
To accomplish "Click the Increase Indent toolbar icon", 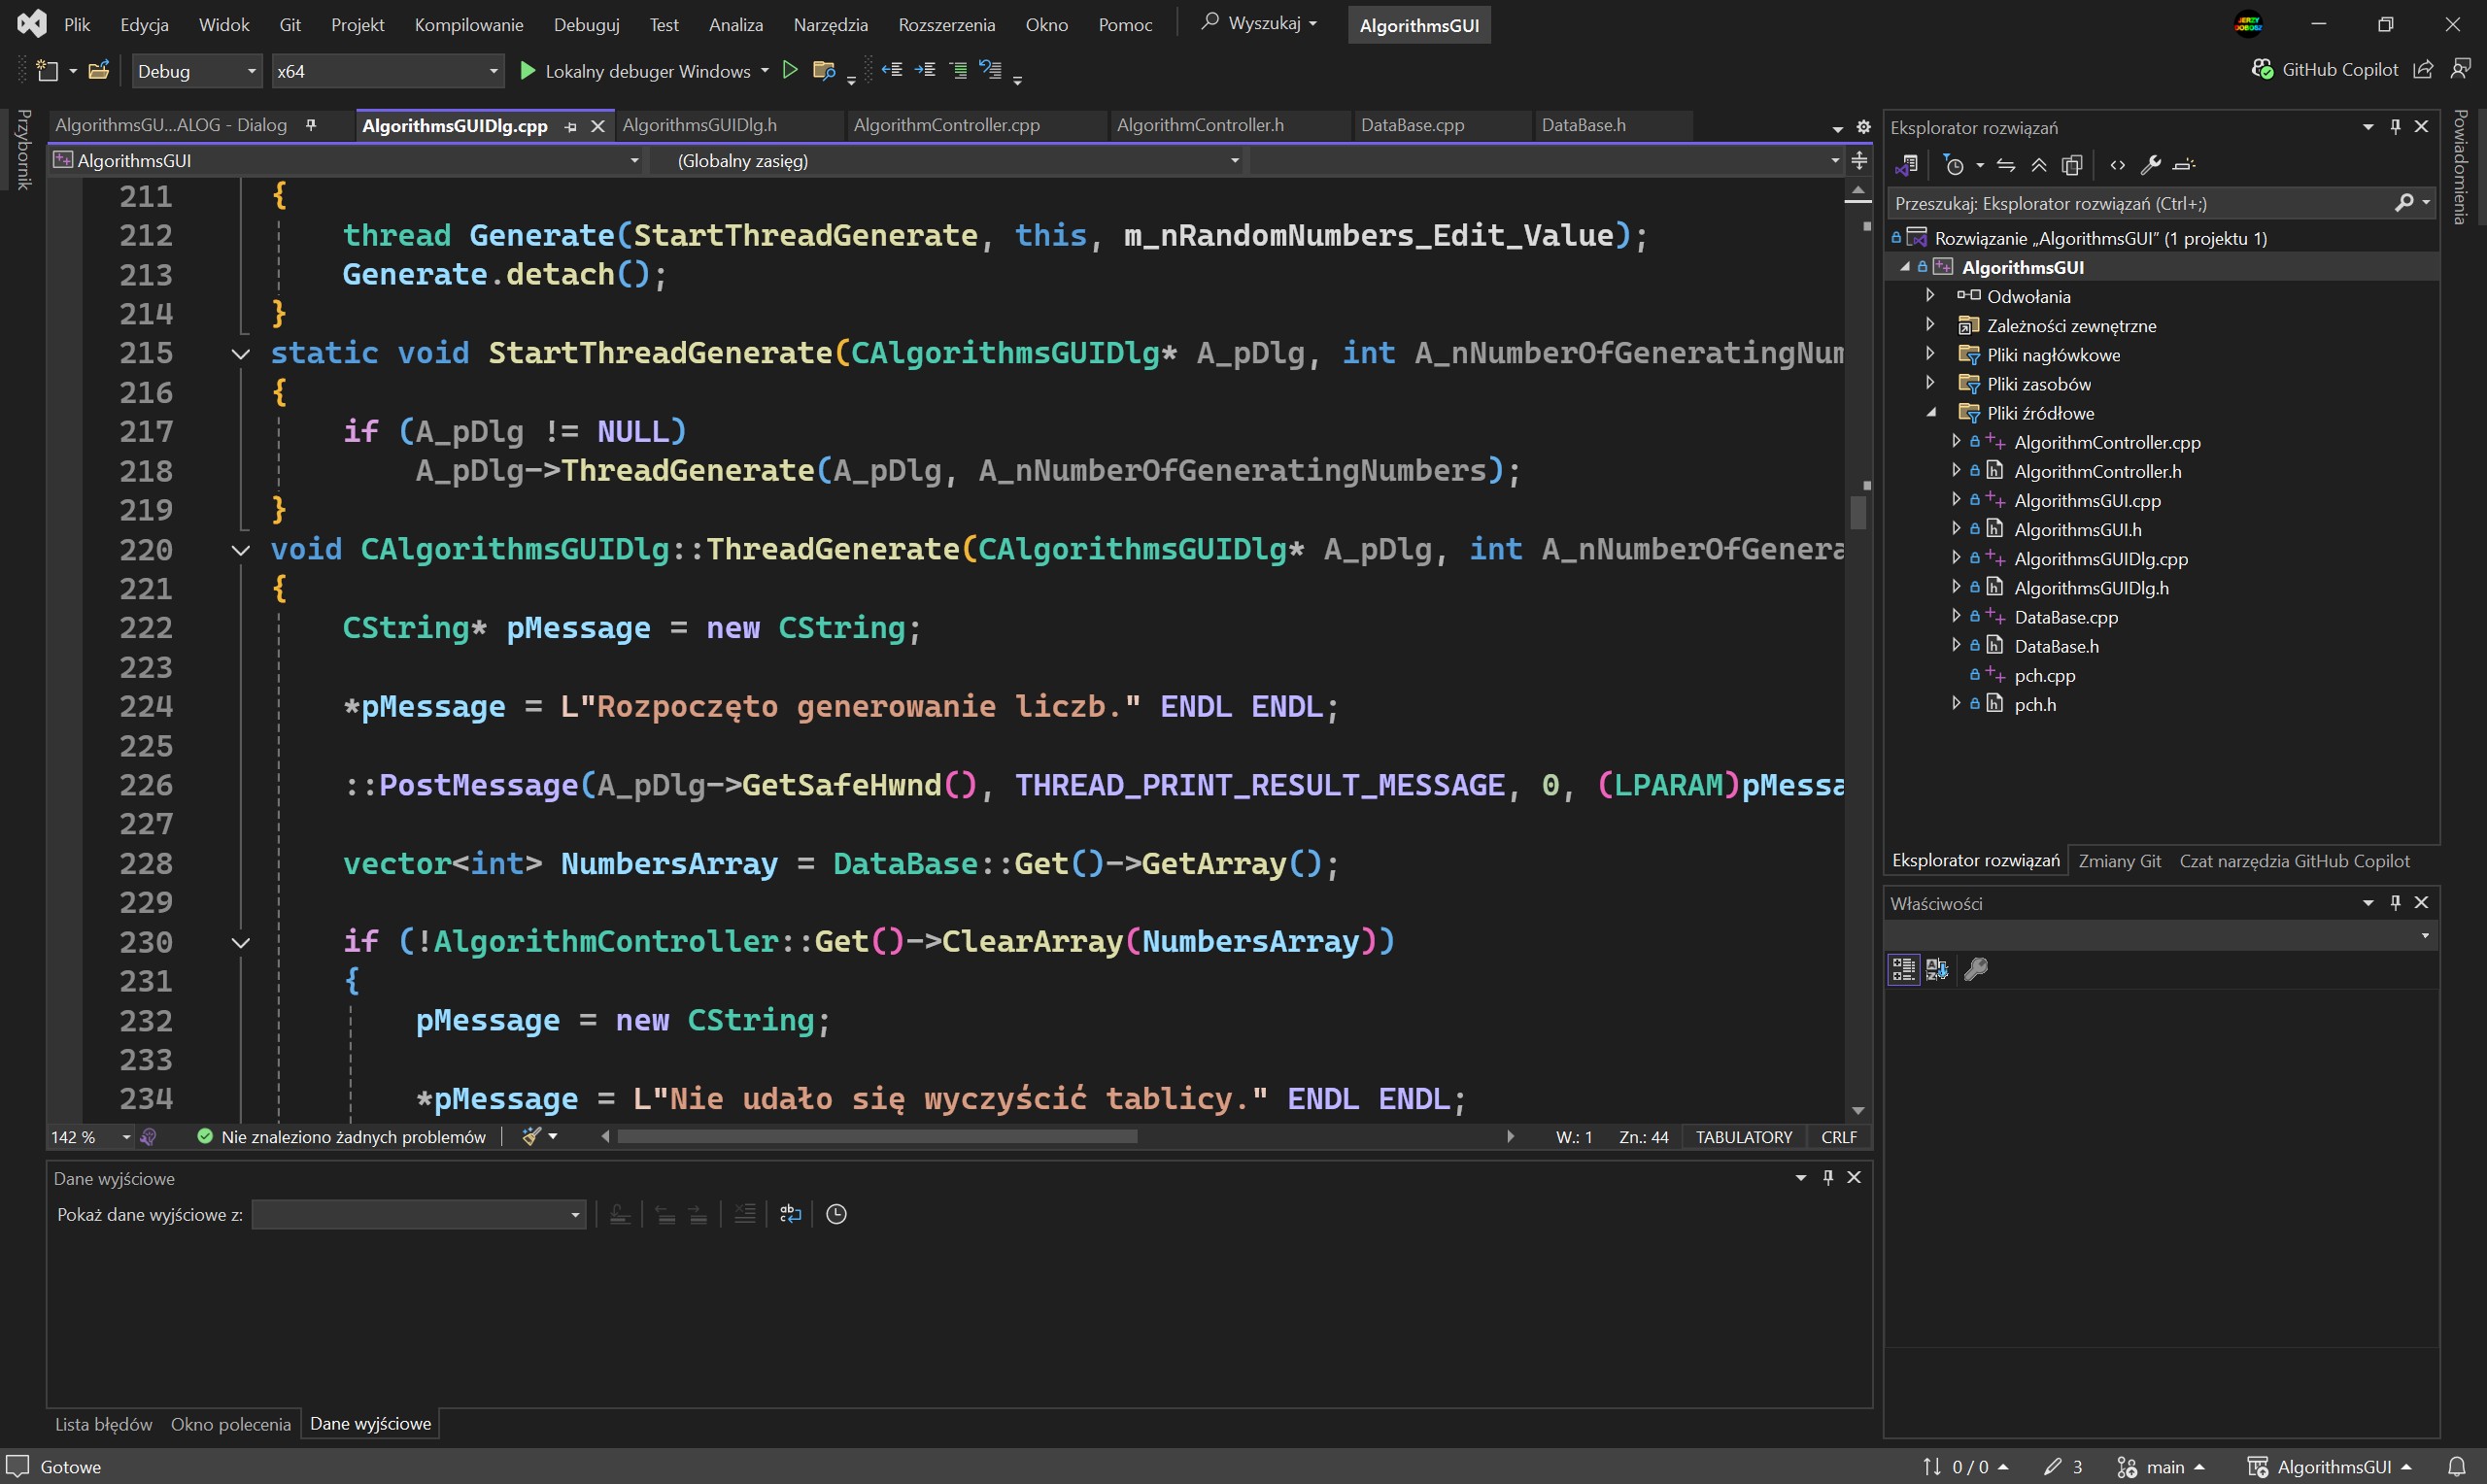I will click(x=926, y=70).
